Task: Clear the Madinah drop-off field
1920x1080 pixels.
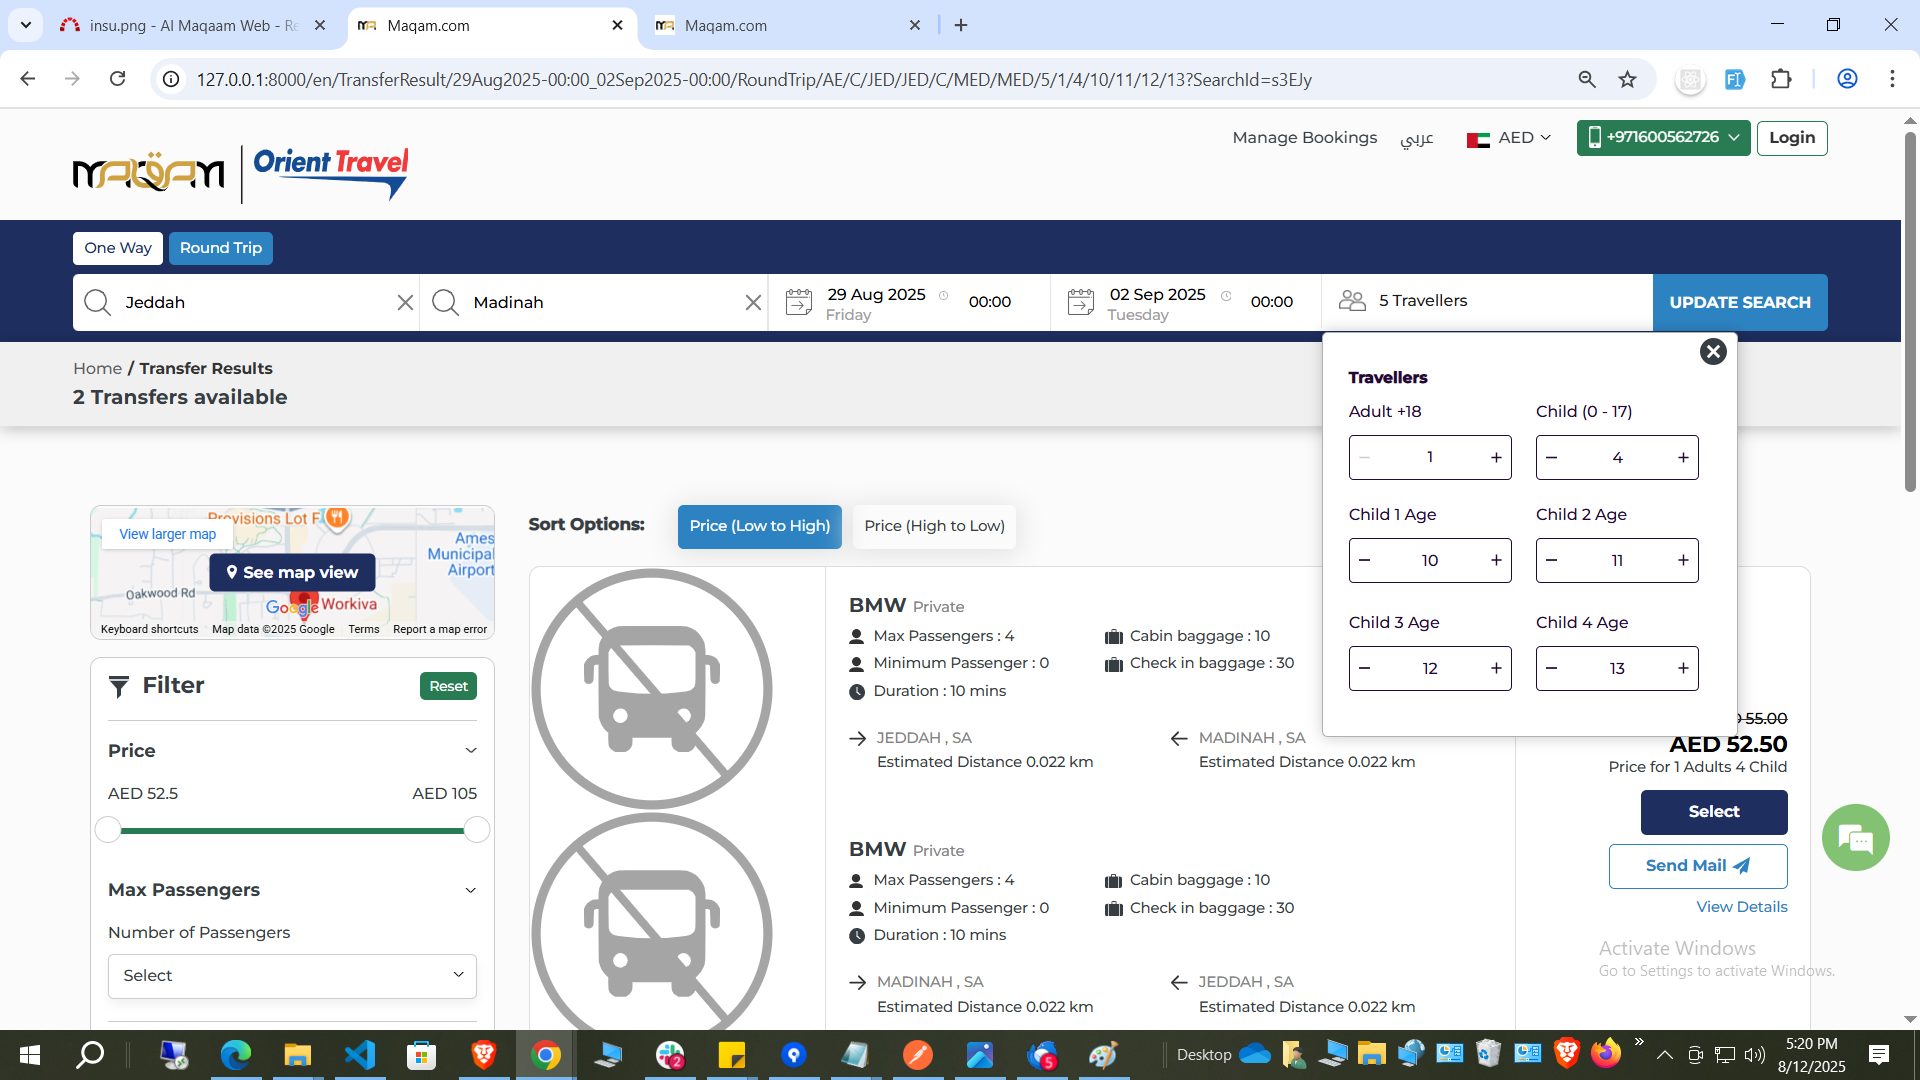Action: click(753, 302)
